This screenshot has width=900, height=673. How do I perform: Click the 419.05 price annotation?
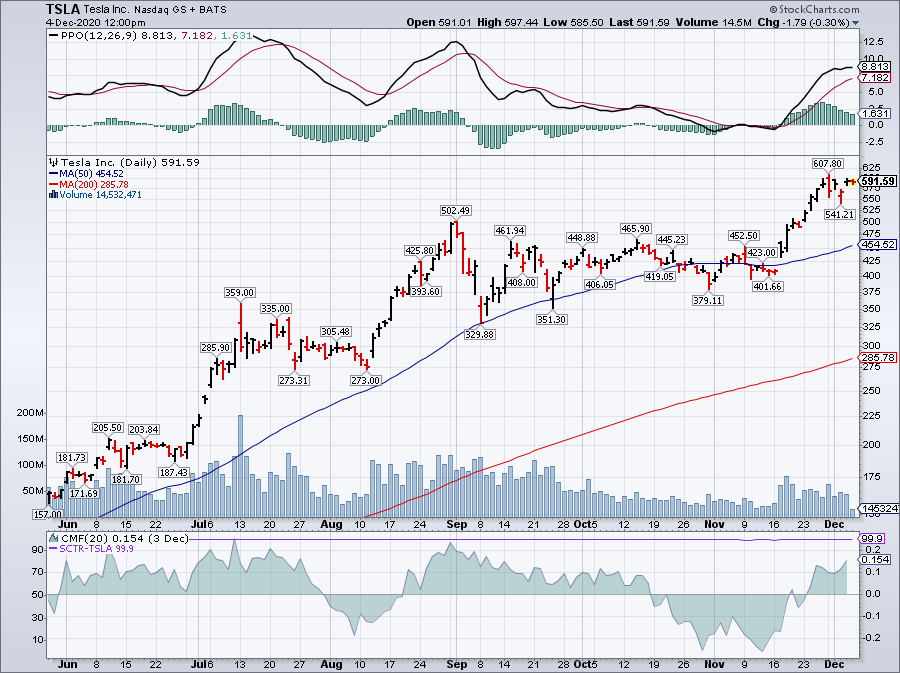tap(660, 276)
